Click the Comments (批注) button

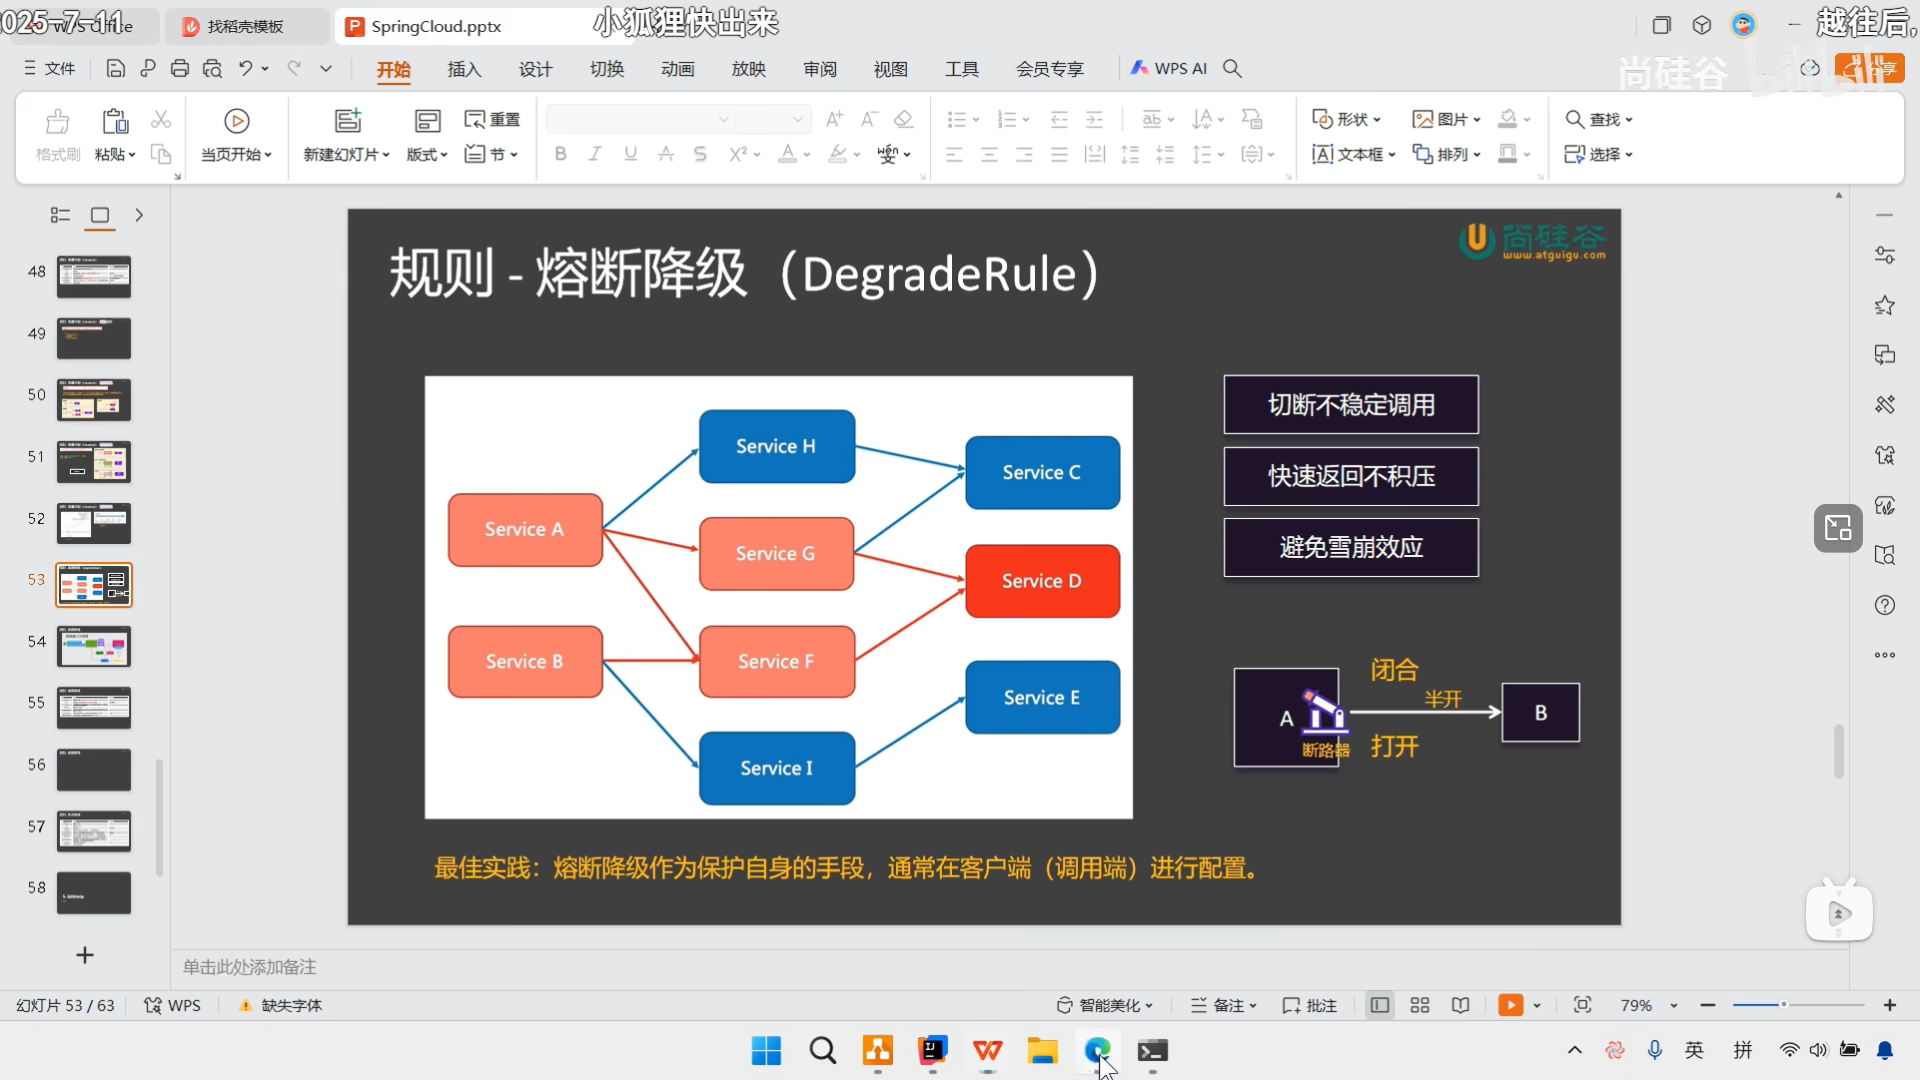[1309, 1005]
